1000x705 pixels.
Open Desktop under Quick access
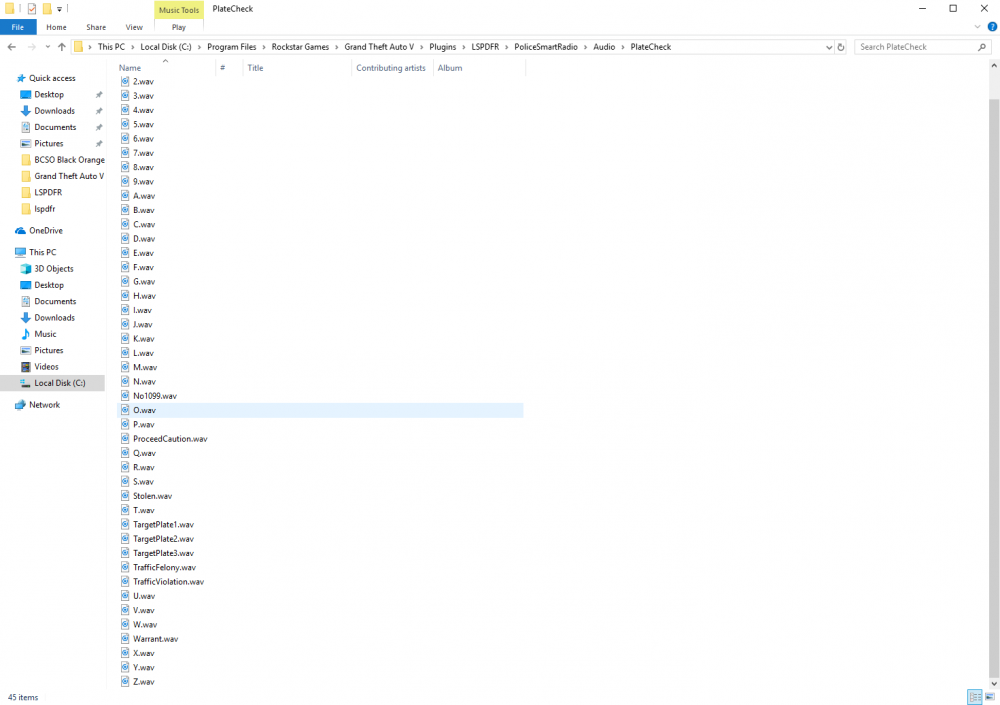click(49, 94)
